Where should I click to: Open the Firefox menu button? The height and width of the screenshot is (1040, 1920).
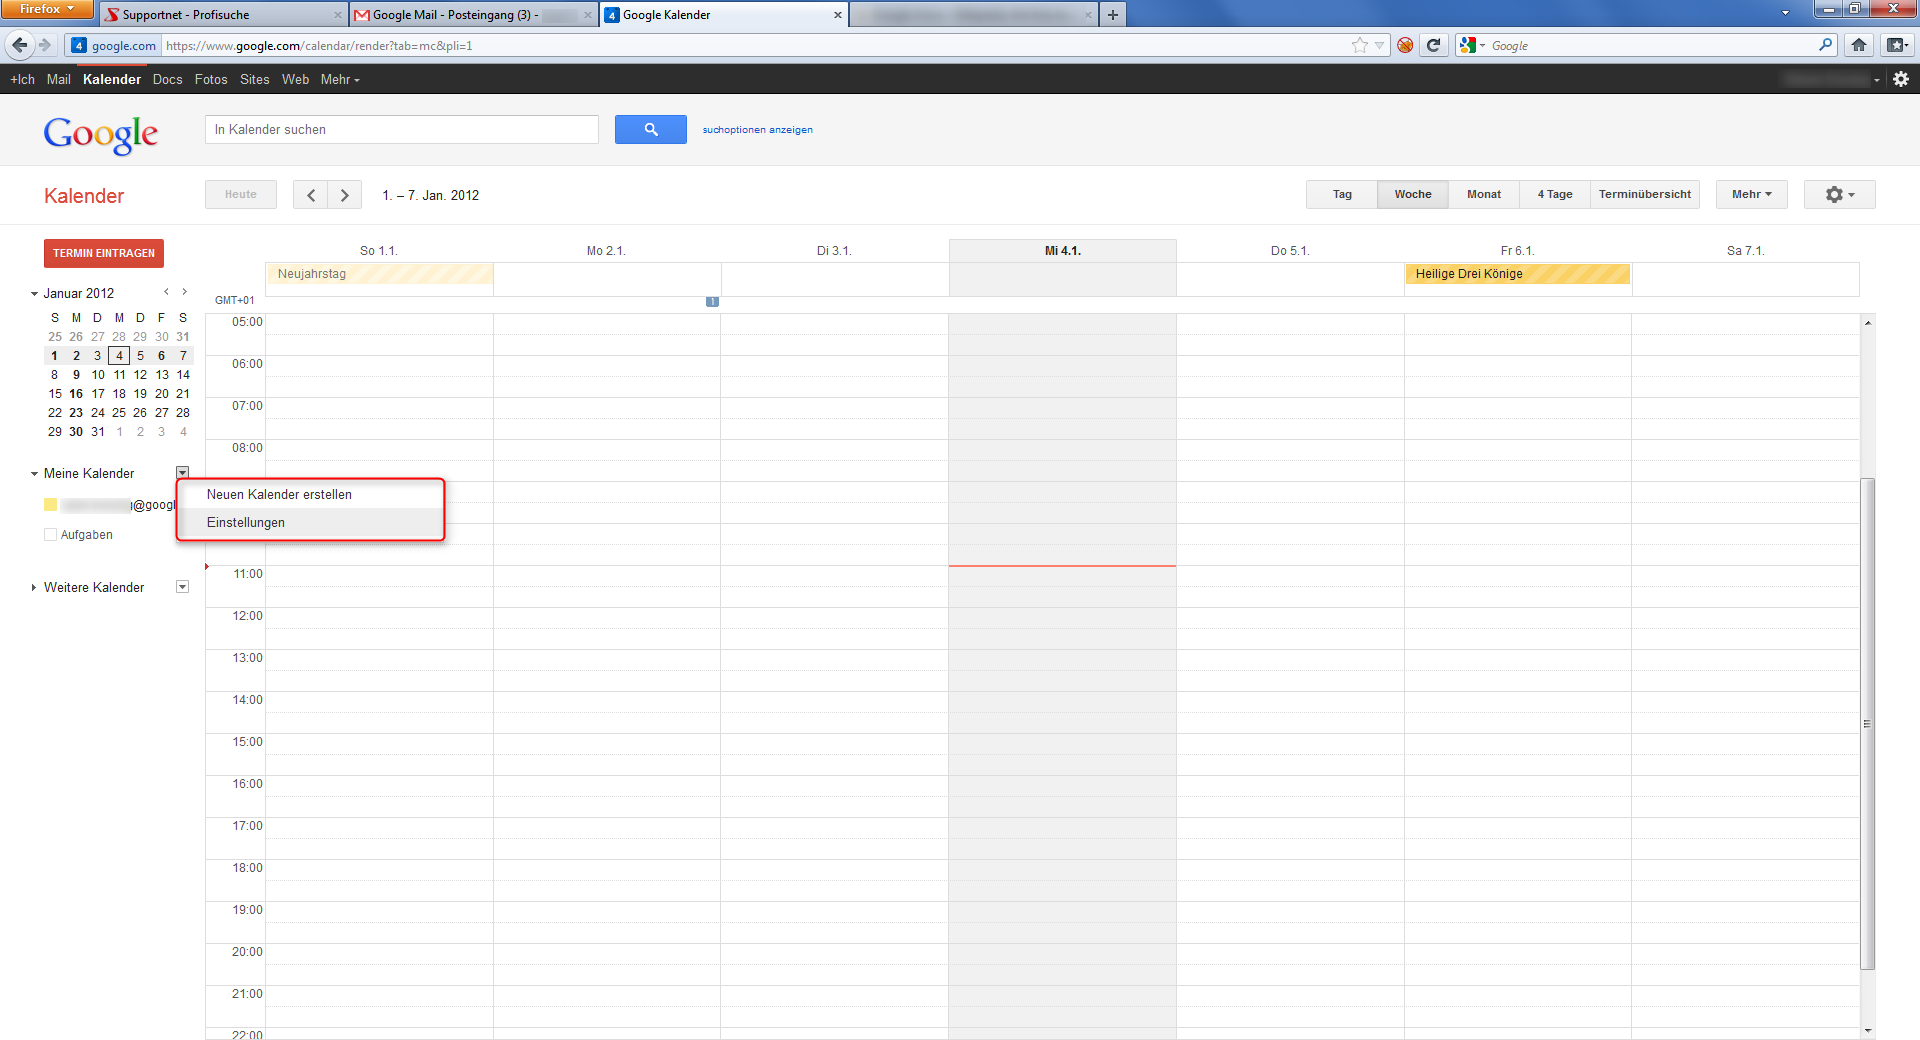pos(45,8)
